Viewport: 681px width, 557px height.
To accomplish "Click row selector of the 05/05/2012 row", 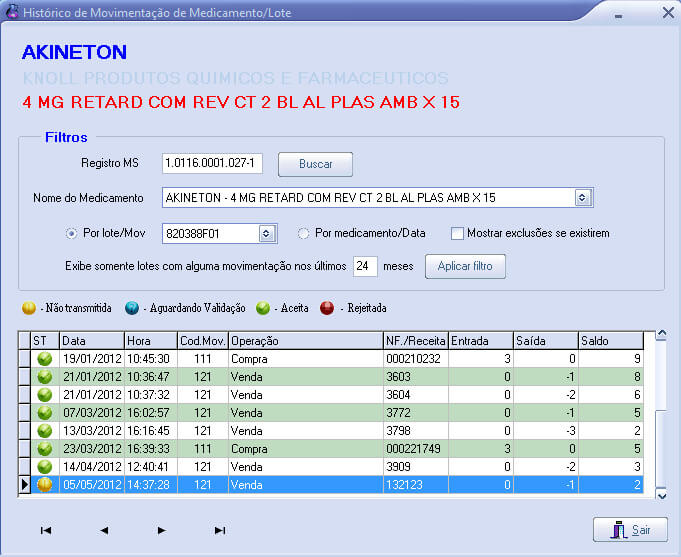I will point(24,485).
